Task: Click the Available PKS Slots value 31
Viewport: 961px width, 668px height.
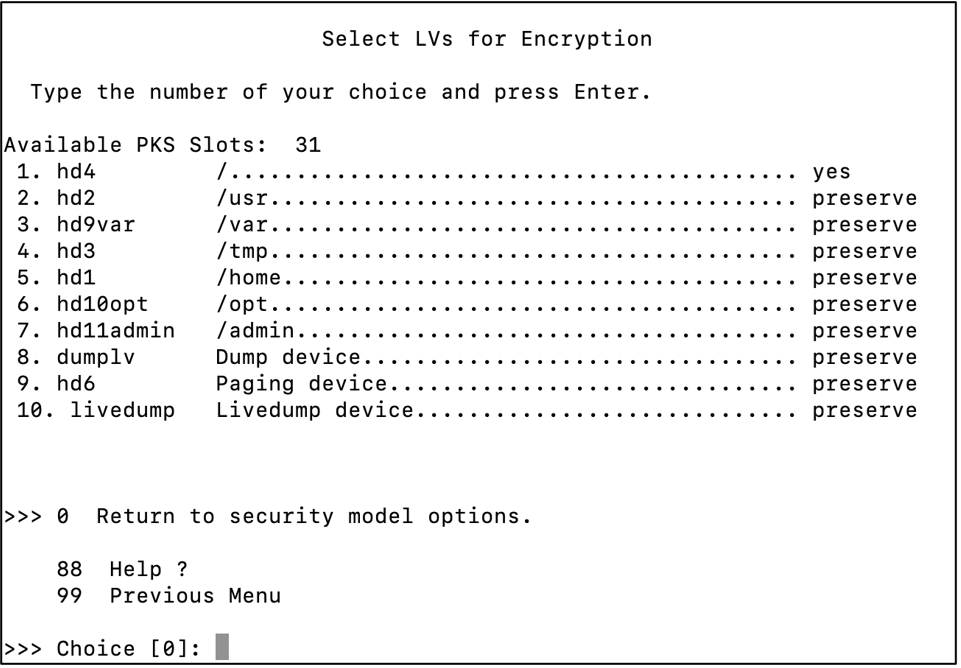Action: tap(308, 145)
